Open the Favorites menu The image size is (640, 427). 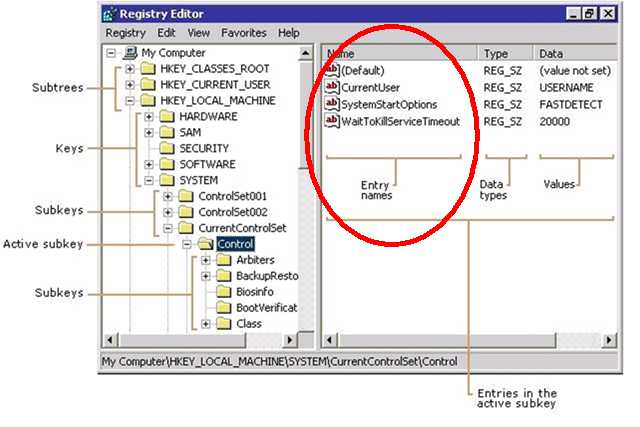tap(244, 33)
